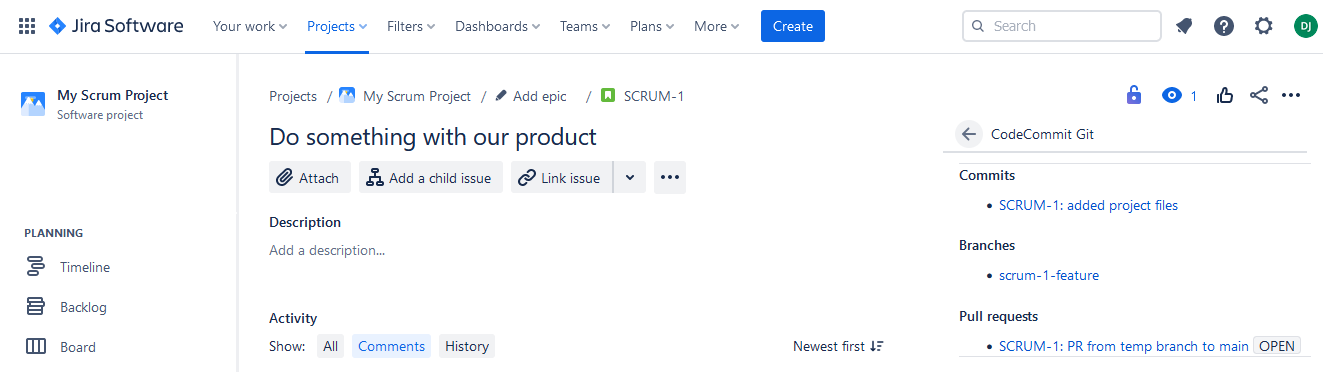Open the help question mark icon
Image resolution: width=1323 pixels, height=372 pixels.
click(x=1224, y=26)
